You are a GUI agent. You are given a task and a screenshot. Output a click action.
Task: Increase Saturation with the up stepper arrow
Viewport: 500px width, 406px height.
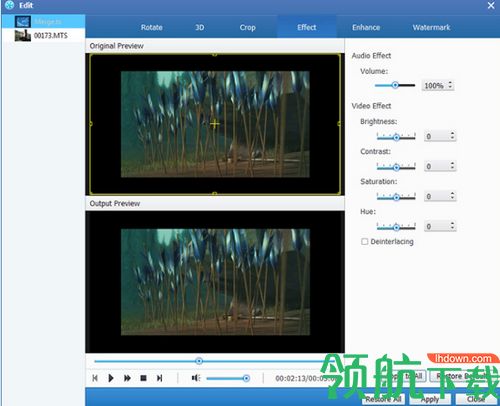coord(452,193)
